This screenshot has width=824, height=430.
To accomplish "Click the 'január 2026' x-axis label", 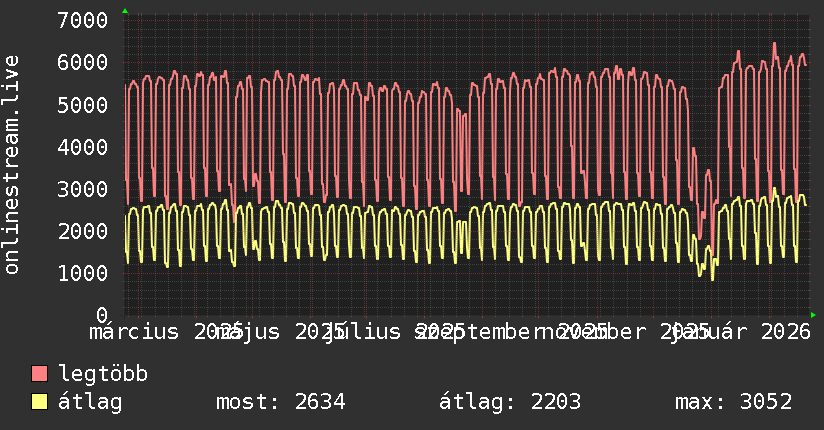I will (742, 332).
